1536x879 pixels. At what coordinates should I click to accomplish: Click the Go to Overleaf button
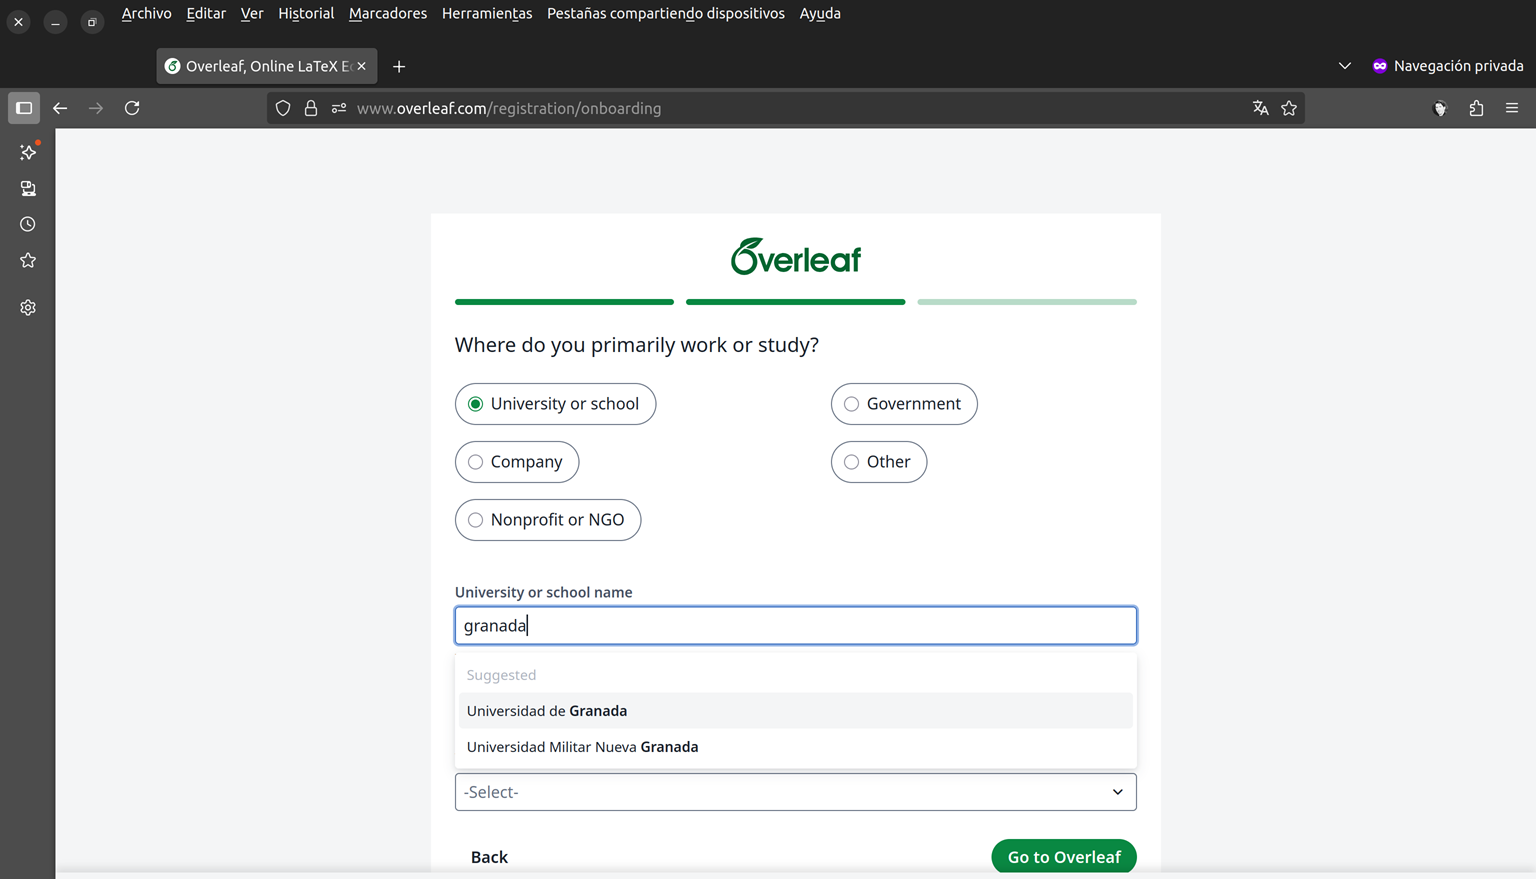pyautogui.click(x=1063, y=857)
